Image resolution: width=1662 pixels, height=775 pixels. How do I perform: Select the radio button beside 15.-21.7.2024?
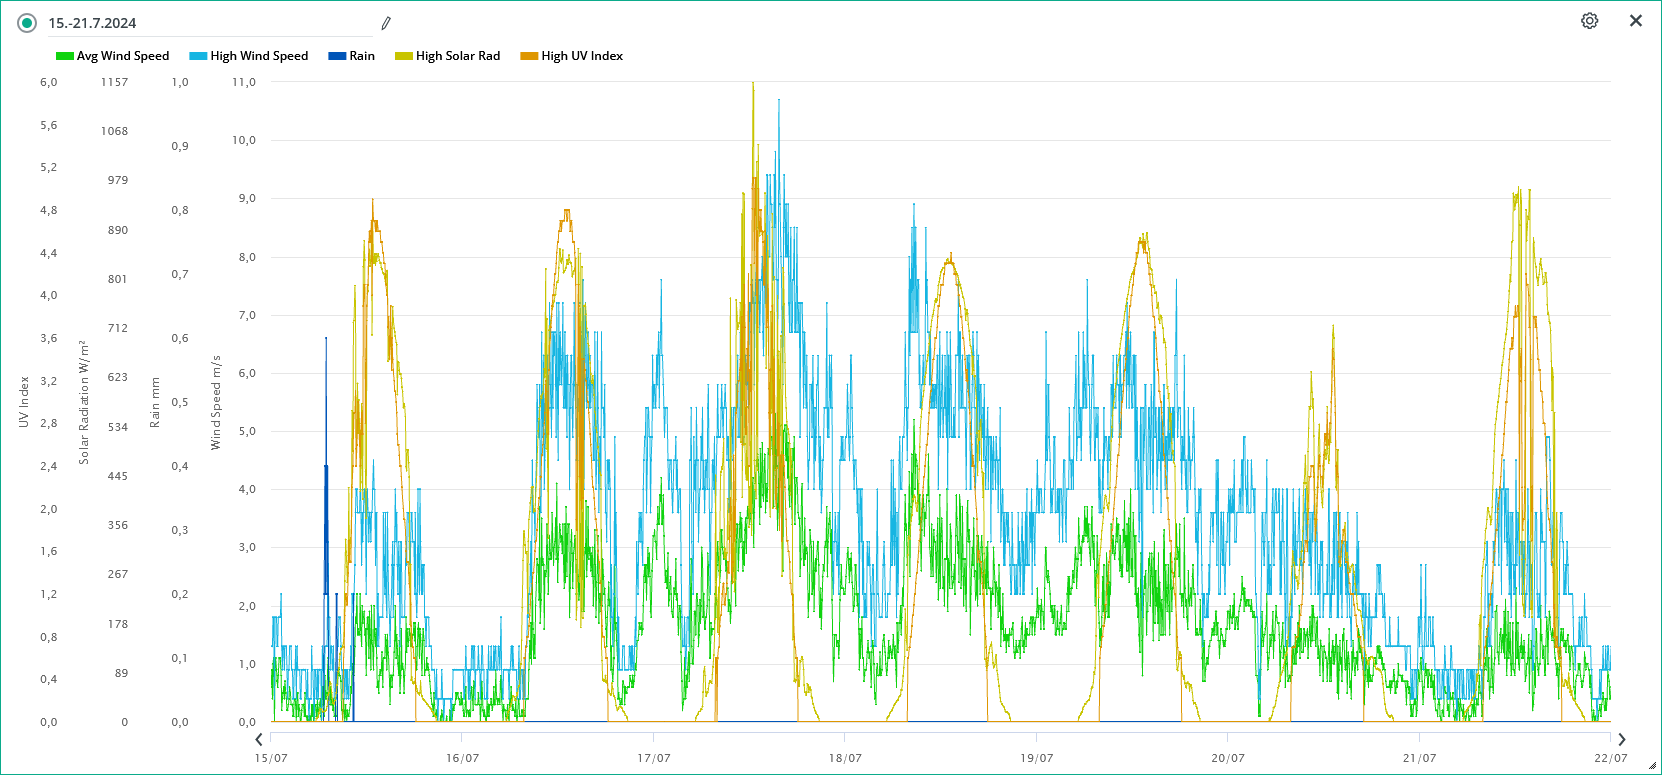(27, 22)
